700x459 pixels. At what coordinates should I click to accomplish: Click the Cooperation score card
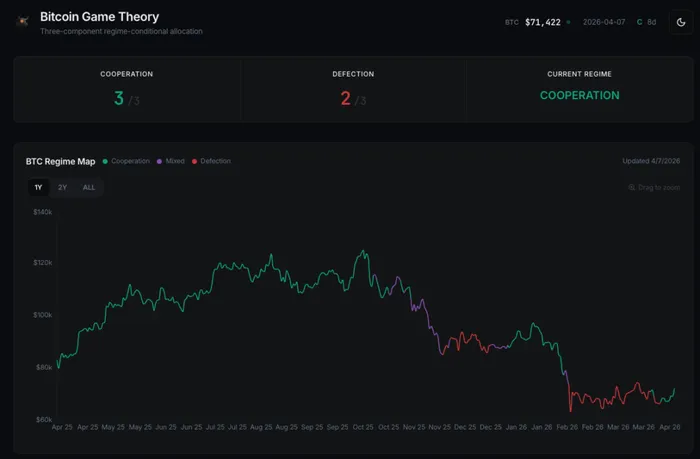click(127, 89)
